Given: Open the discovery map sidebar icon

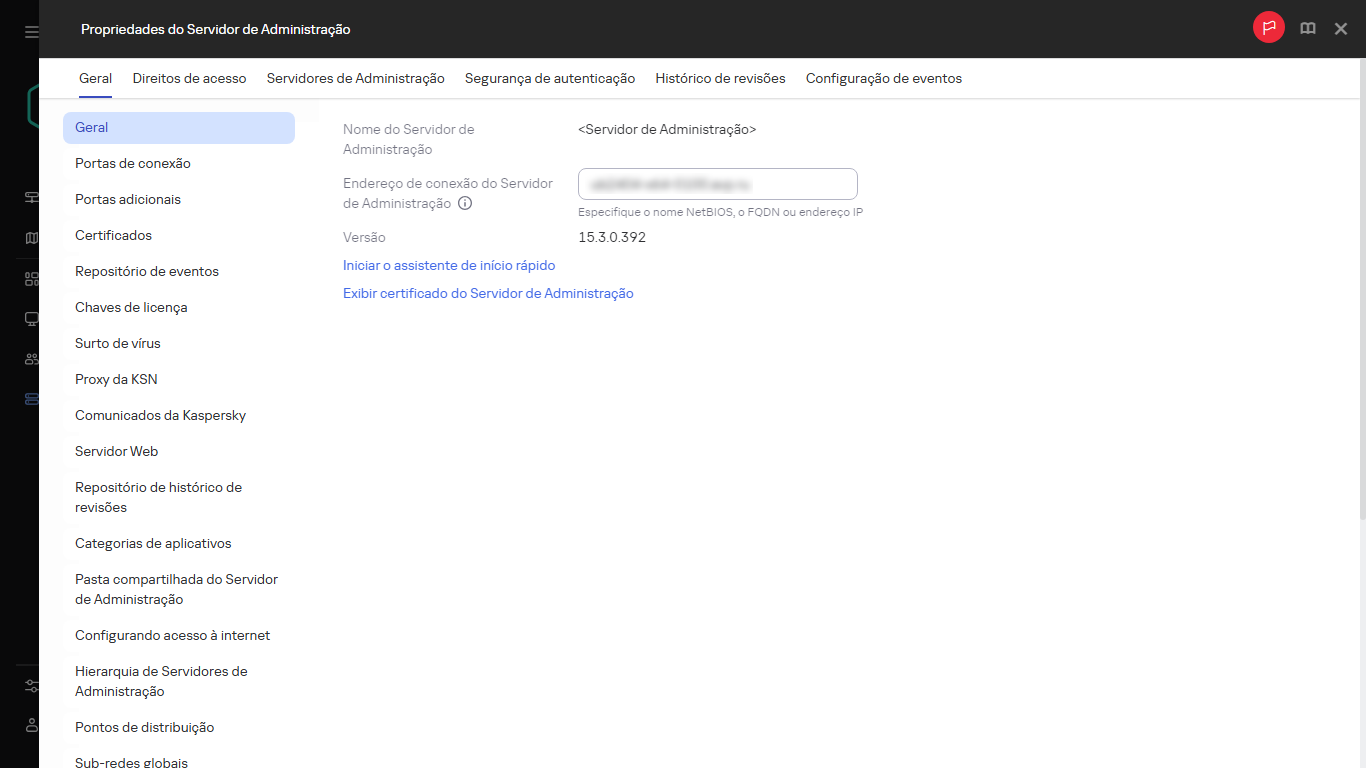Looking at the screenshot, I should tap(30, 237).
